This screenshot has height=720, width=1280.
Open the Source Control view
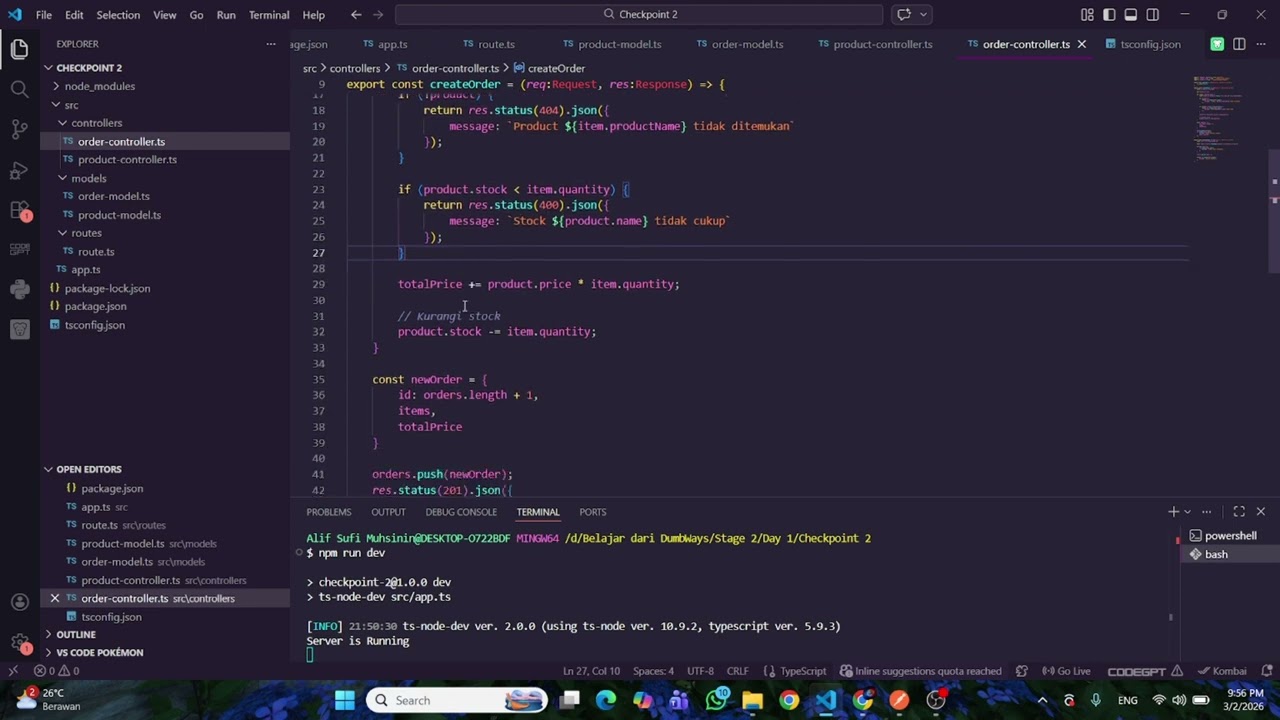[x=19, y=130]
